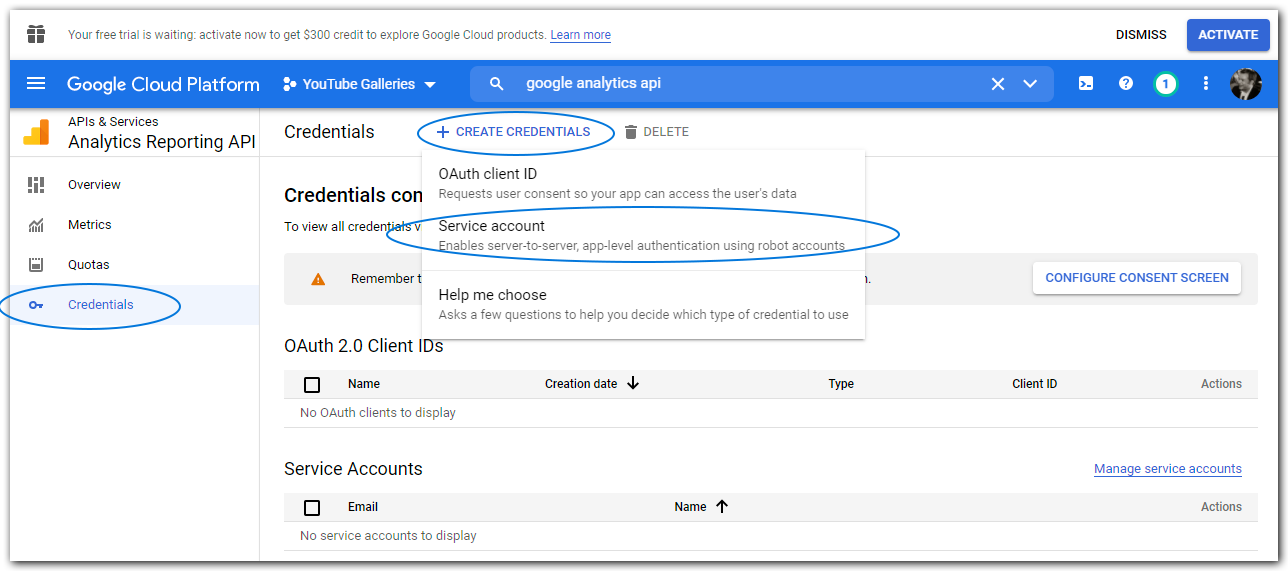Screen dimensions: 1288x571
Task: Open Manage service accounts link
Action: [1168, 469]
